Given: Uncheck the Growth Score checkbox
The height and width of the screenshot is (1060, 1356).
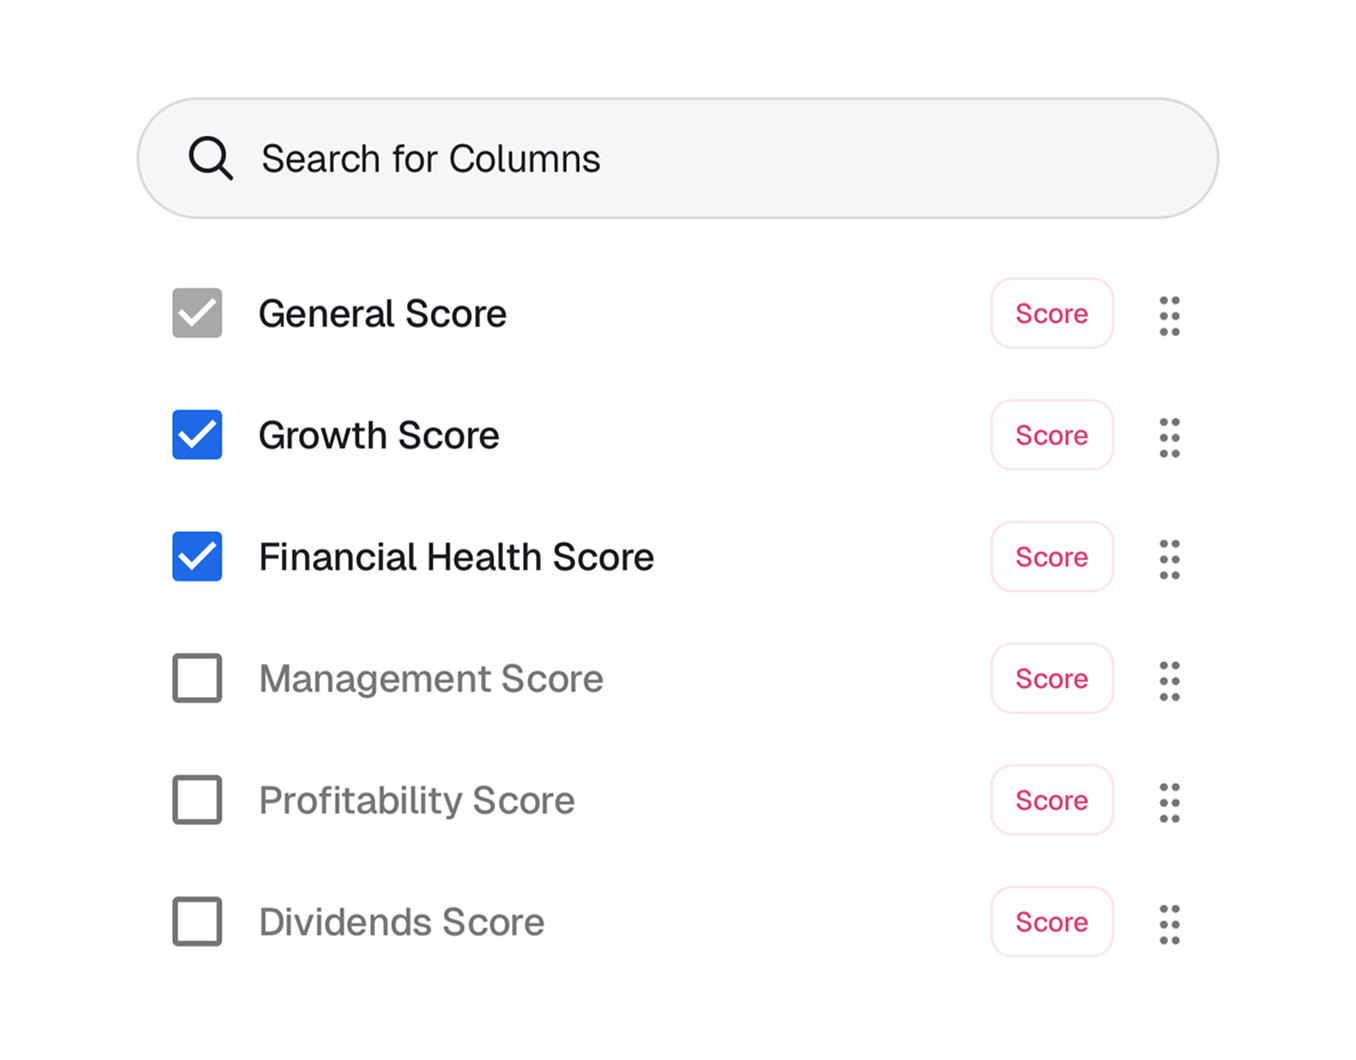Looking at the screenshot, I should 196,436.
